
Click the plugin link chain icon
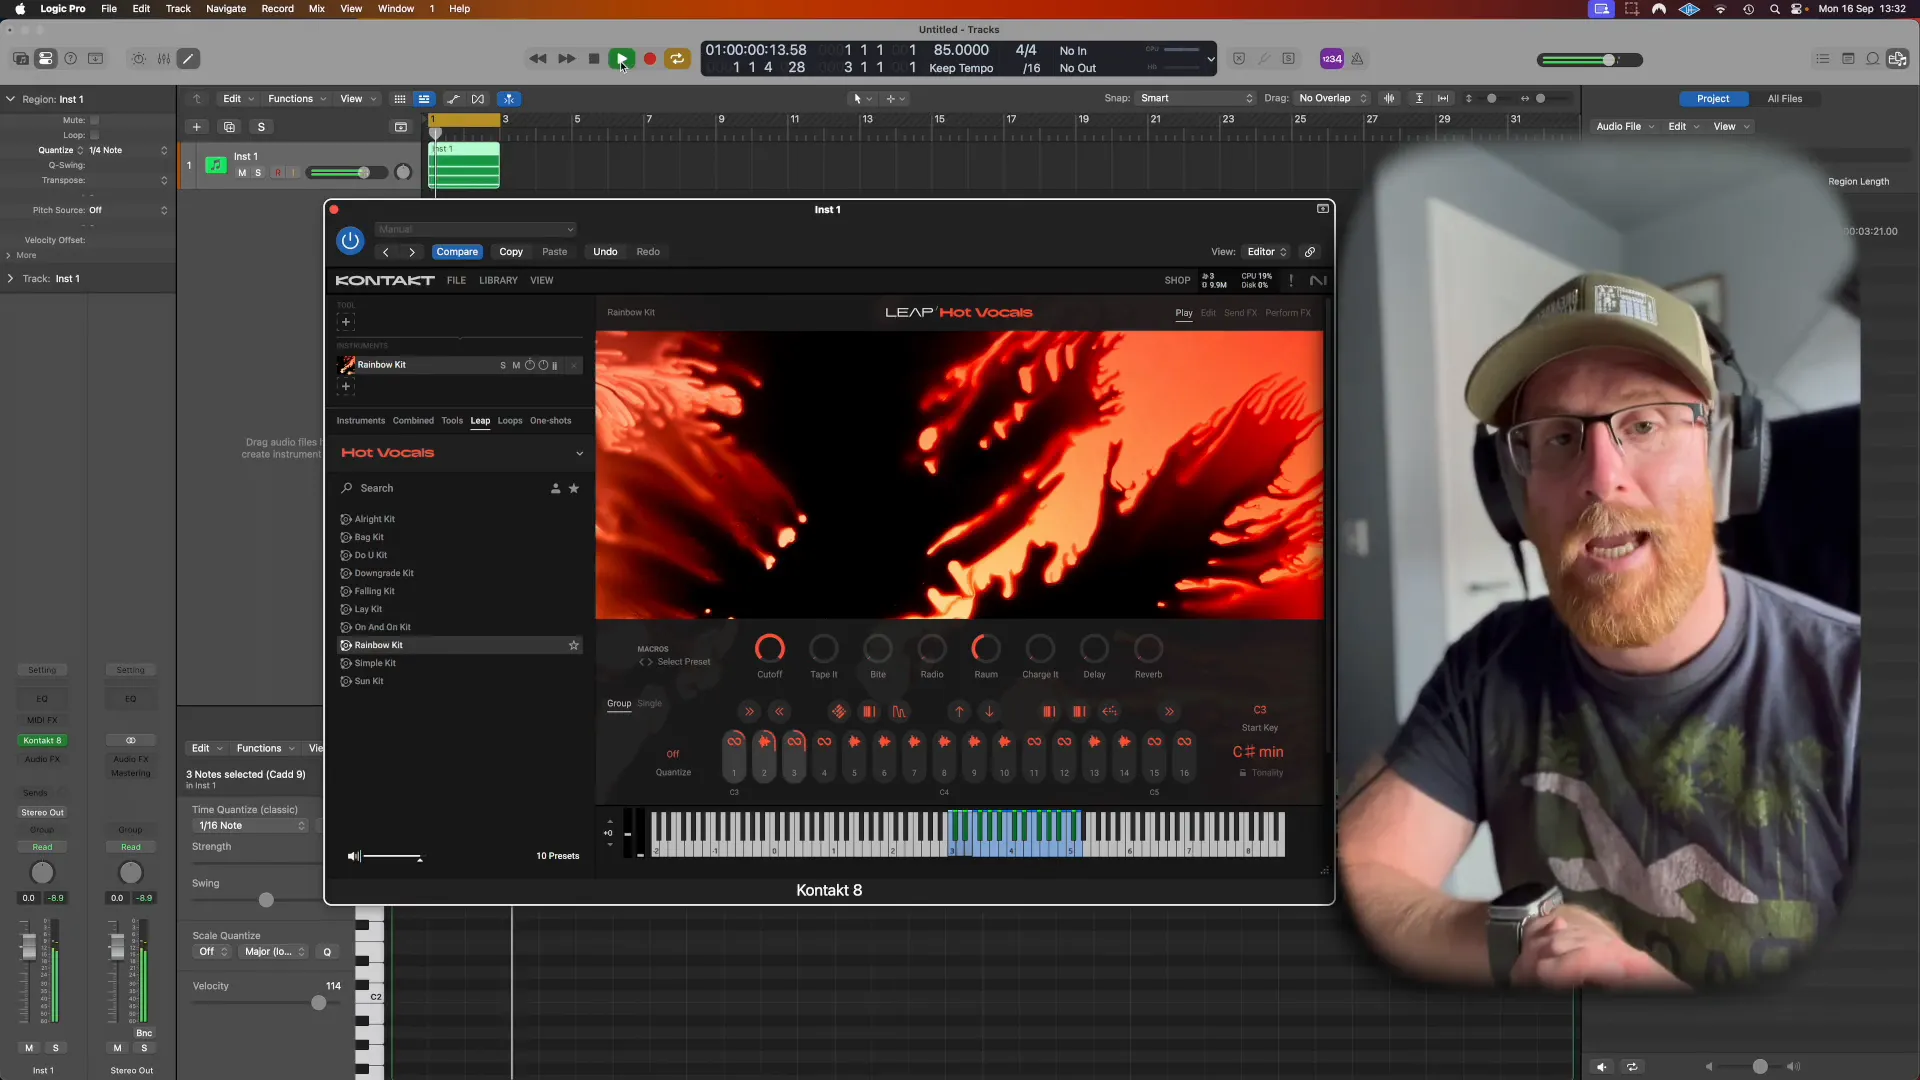(x=1310, y=252)
